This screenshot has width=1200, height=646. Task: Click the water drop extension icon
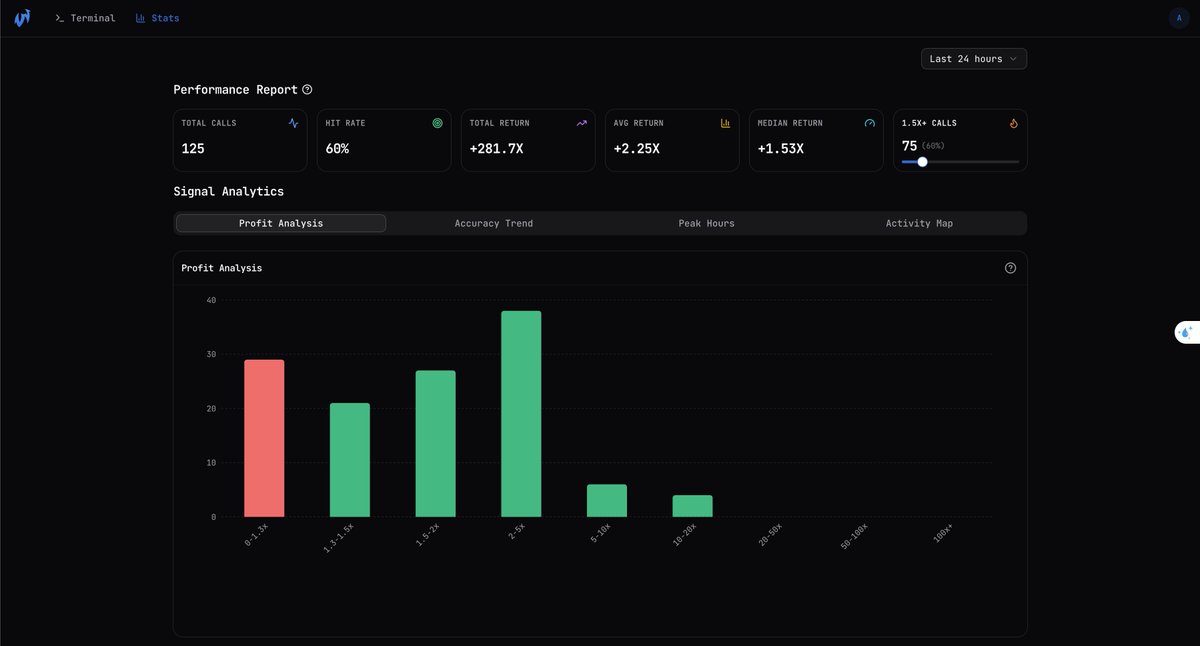point(1186,333)
